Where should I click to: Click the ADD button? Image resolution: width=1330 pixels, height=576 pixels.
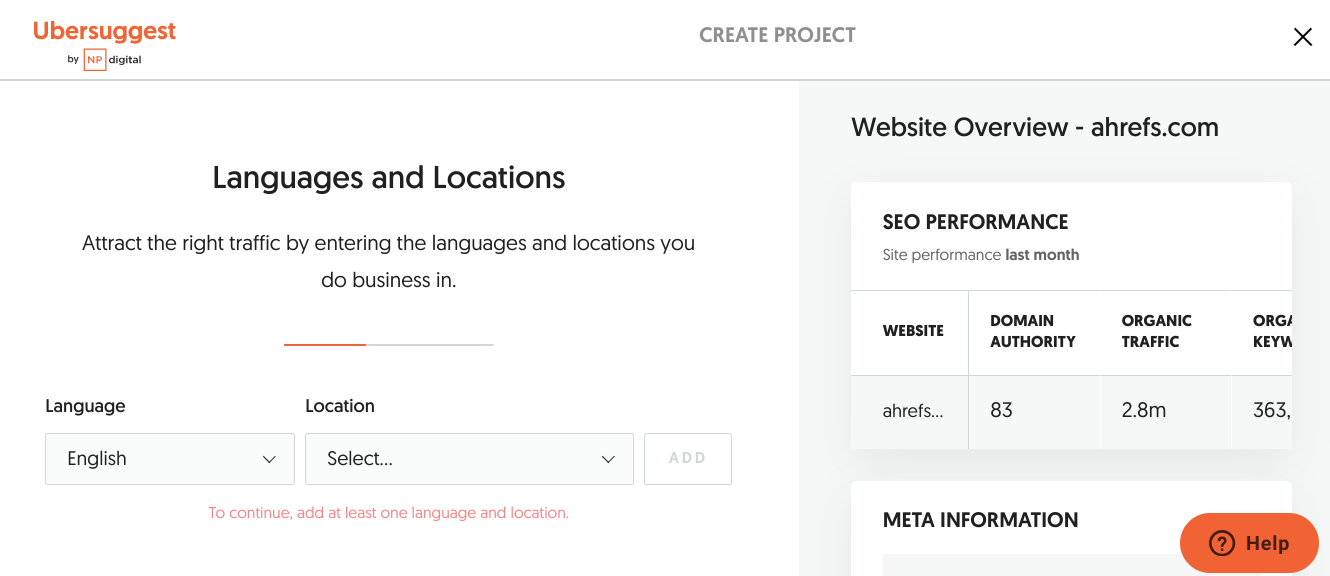pyautogui.click(x=688, y=459)
